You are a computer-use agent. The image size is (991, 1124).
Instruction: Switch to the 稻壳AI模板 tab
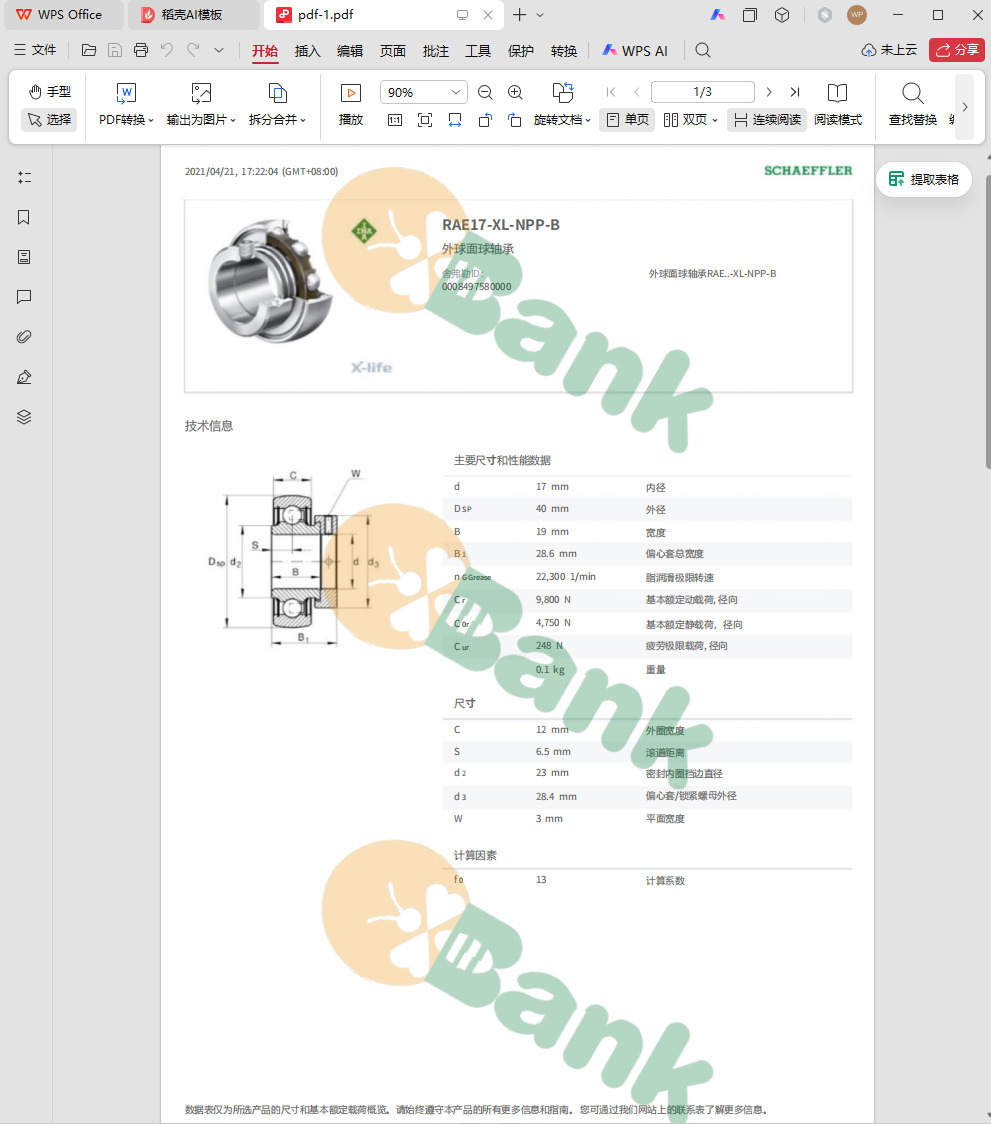194,15
